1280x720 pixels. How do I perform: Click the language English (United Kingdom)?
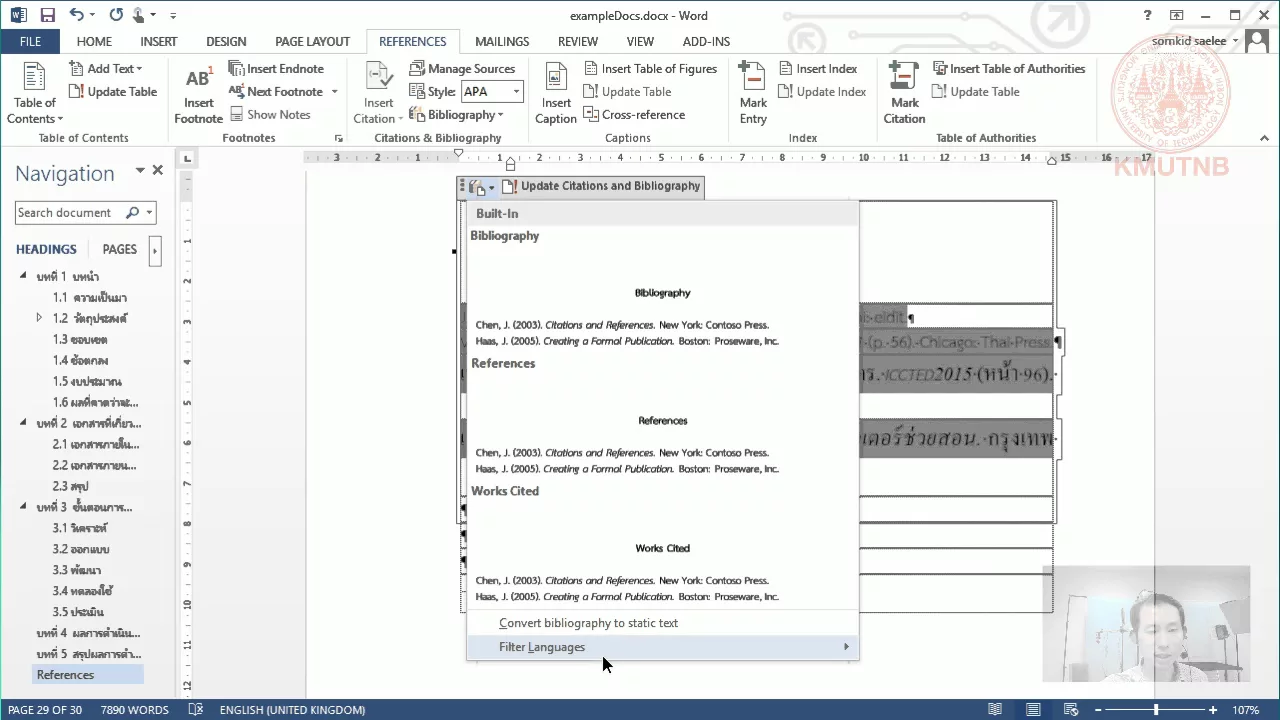[x=292, y=710]
